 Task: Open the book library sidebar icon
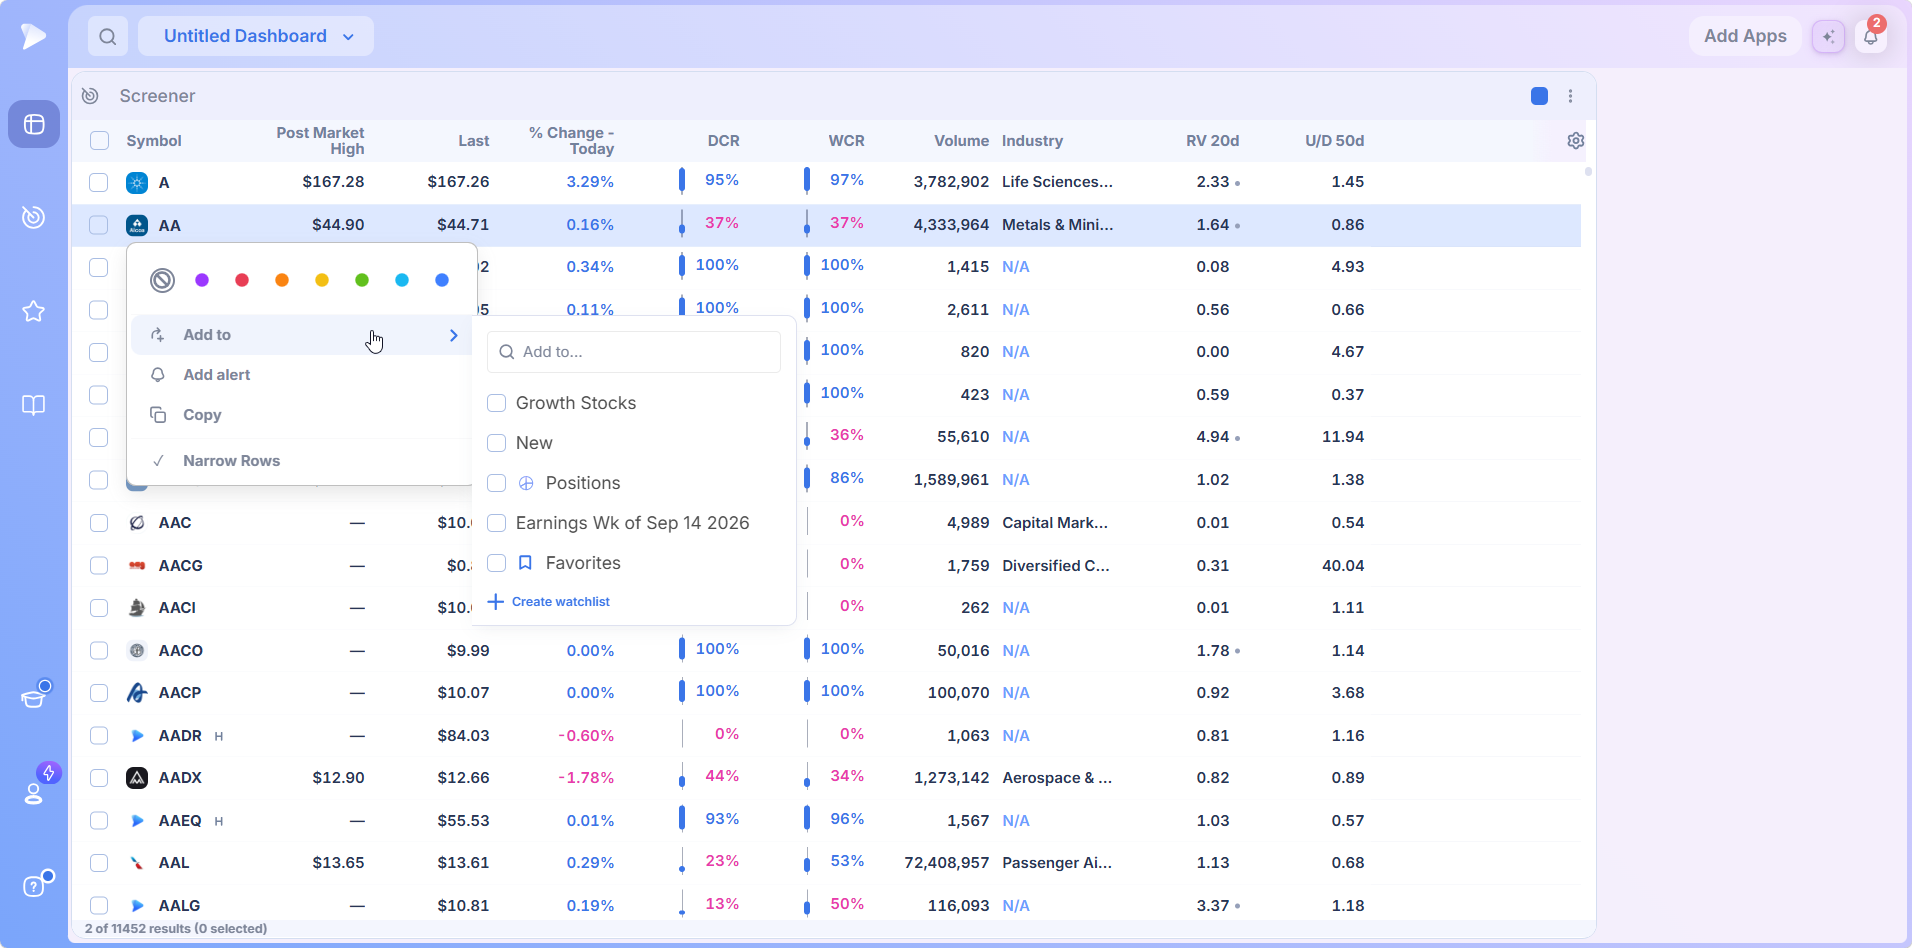[x=34, y=405]
